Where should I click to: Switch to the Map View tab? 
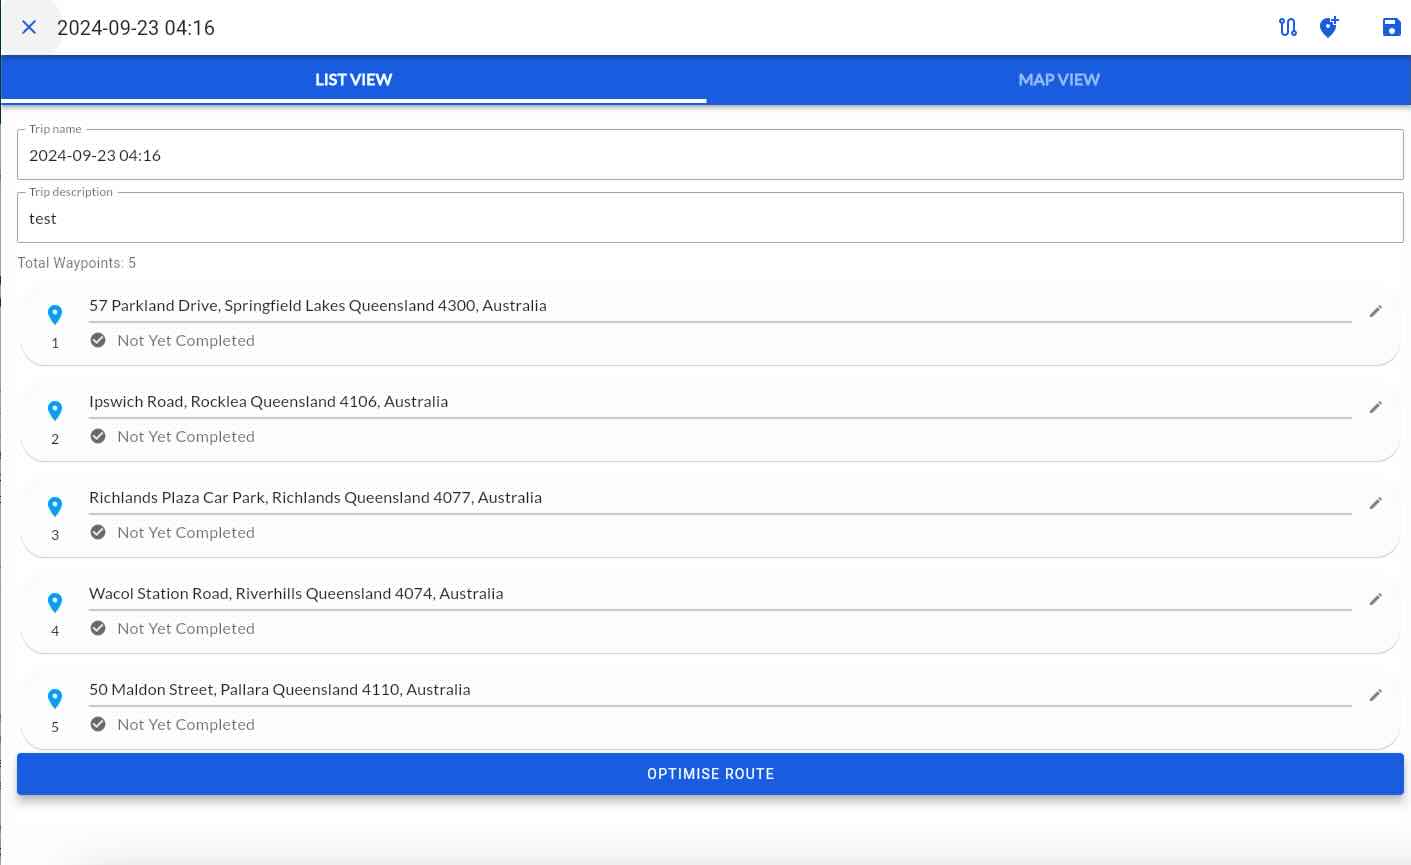coord(1058,80)
